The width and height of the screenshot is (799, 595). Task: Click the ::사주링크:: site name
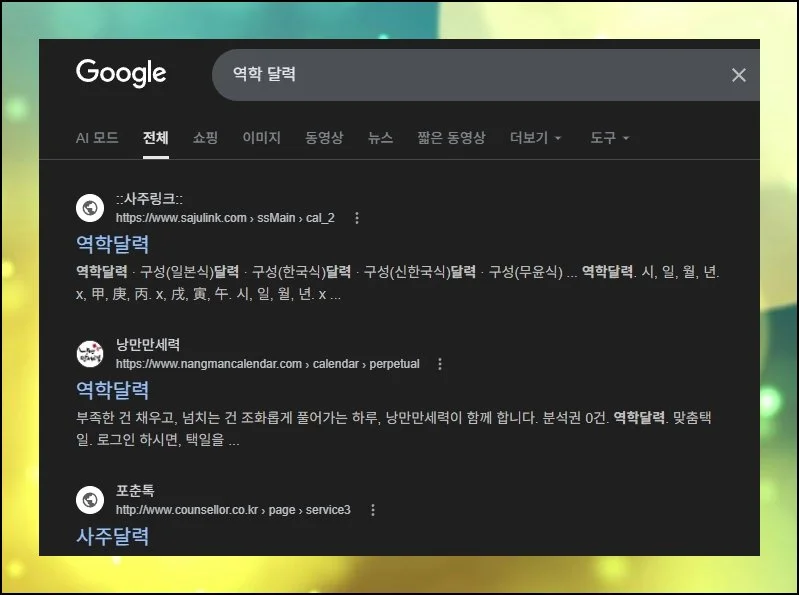[149, 199]
